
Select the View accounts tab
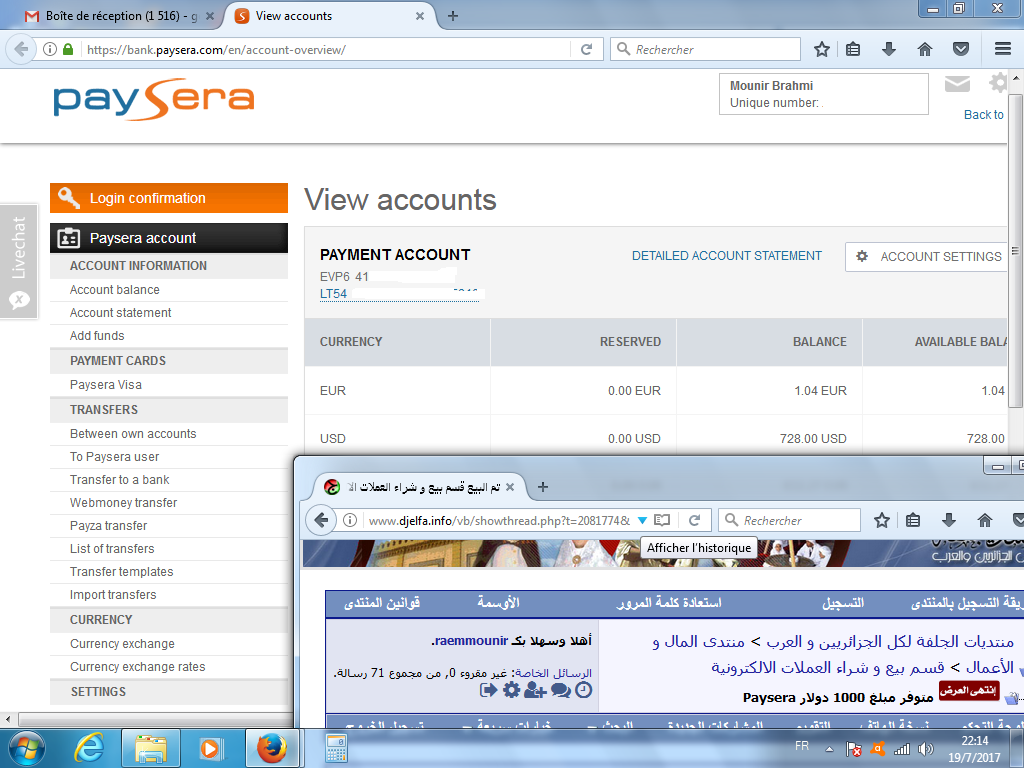327,16
